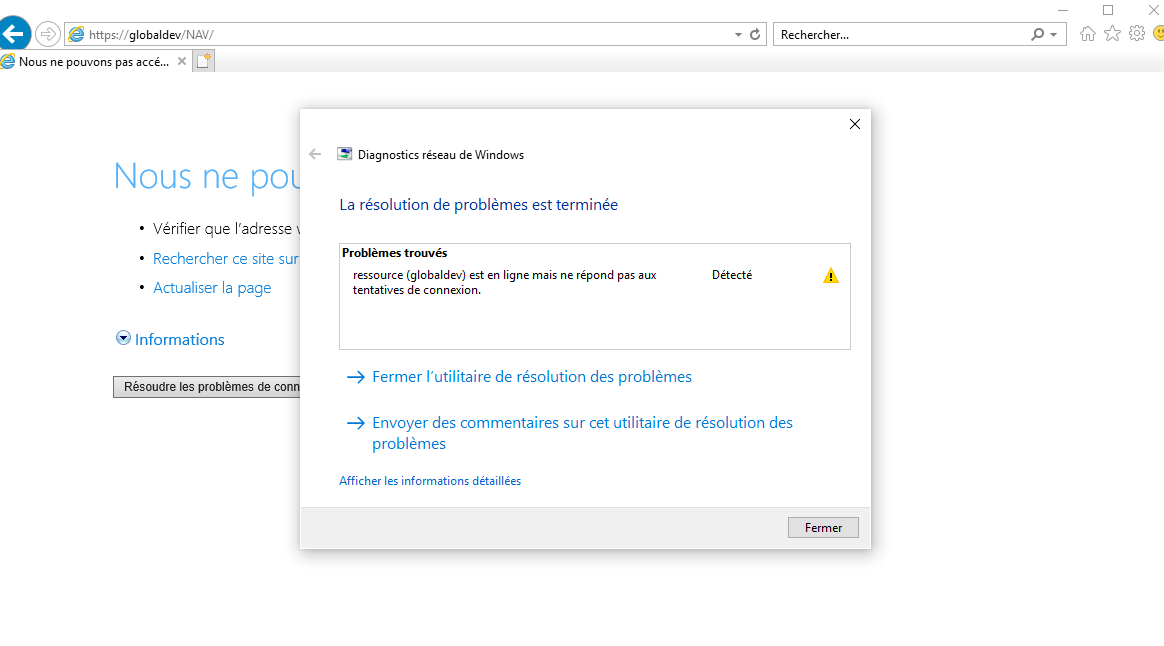Click 'Actualiser la page' link

[212, 287]
